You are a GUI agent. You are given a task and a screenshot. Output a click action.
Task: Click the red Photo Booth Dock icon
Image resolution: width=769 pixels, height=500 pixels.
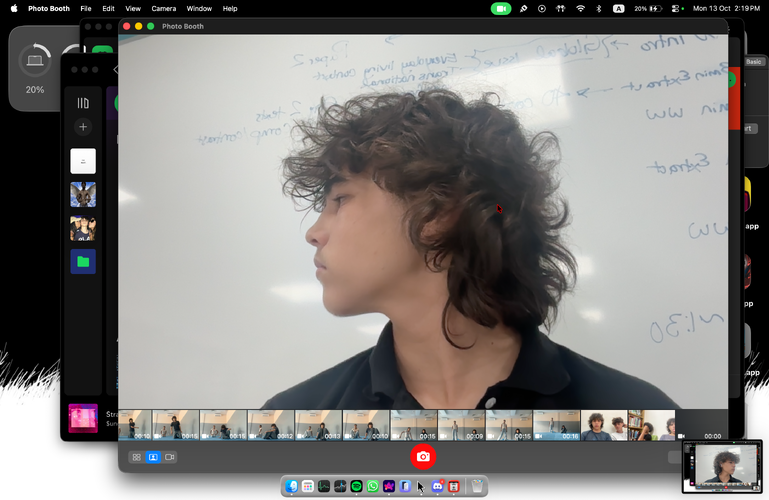(454, 486)
